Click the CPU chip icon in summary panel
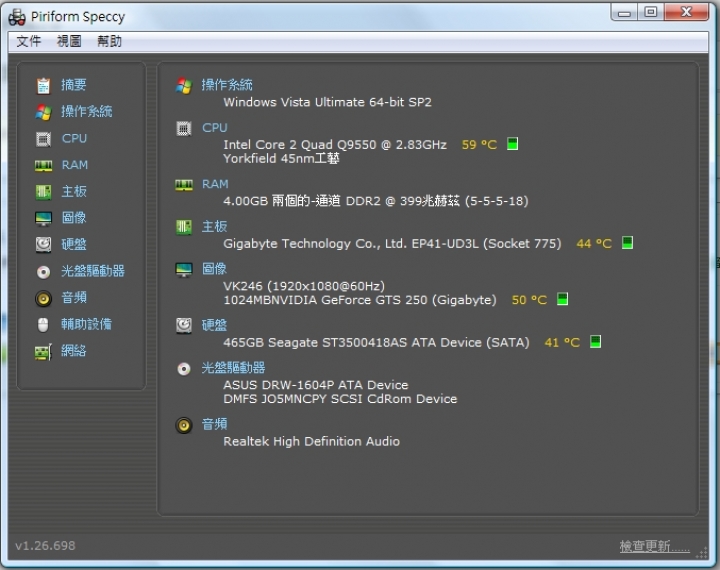Screen dimensions: 720x570 point(184,128)
